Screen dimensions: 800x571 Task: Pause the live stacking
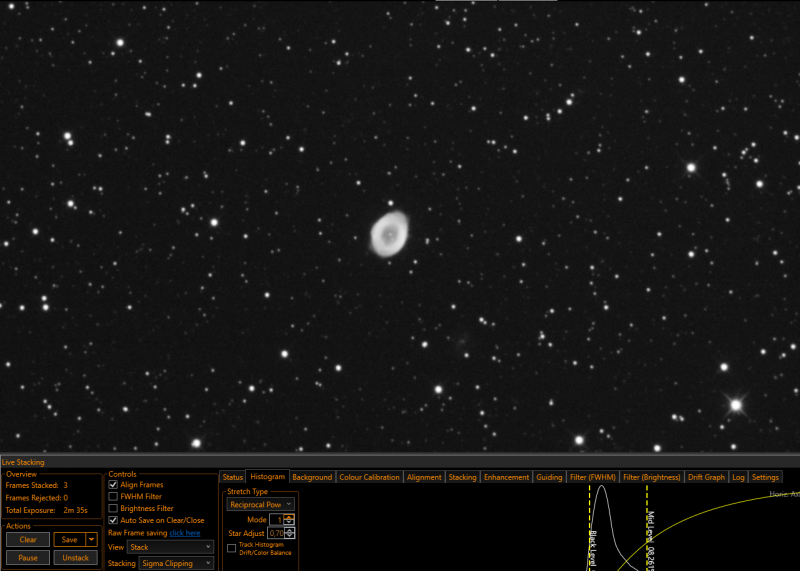pos(28,558)
